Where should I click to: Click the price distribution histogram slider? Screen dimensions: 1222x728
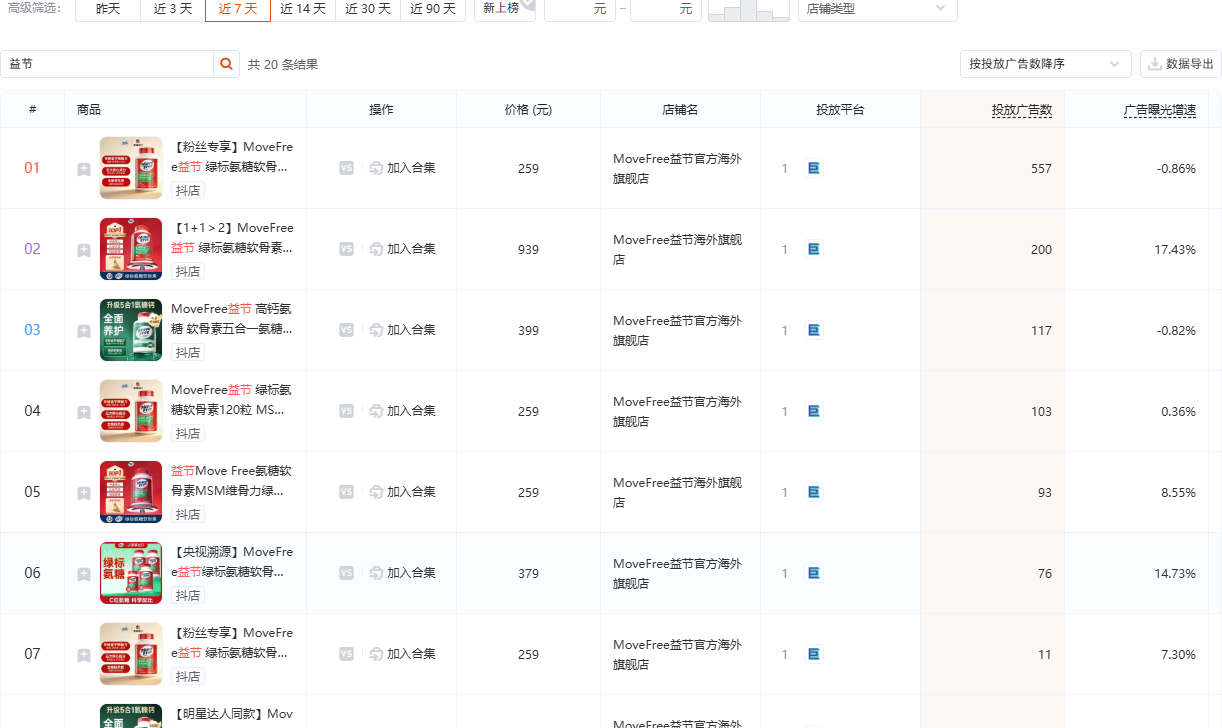(749, 10)
